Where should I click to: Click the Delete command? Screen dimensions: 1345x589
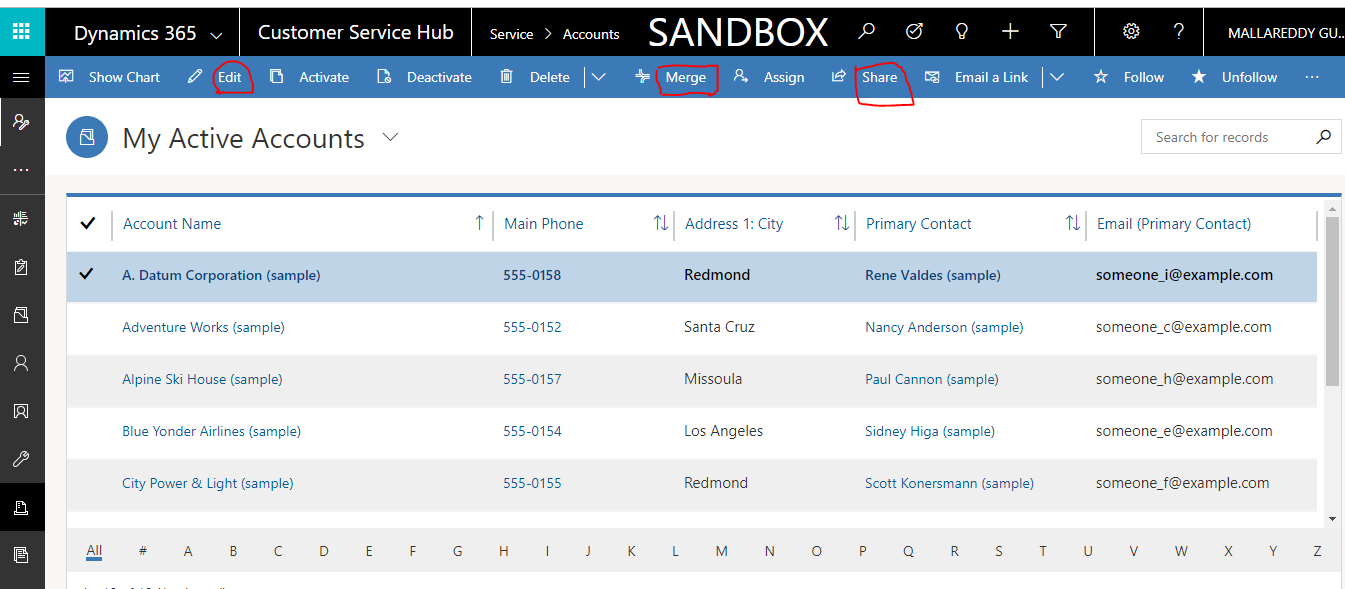pos(535,77)
